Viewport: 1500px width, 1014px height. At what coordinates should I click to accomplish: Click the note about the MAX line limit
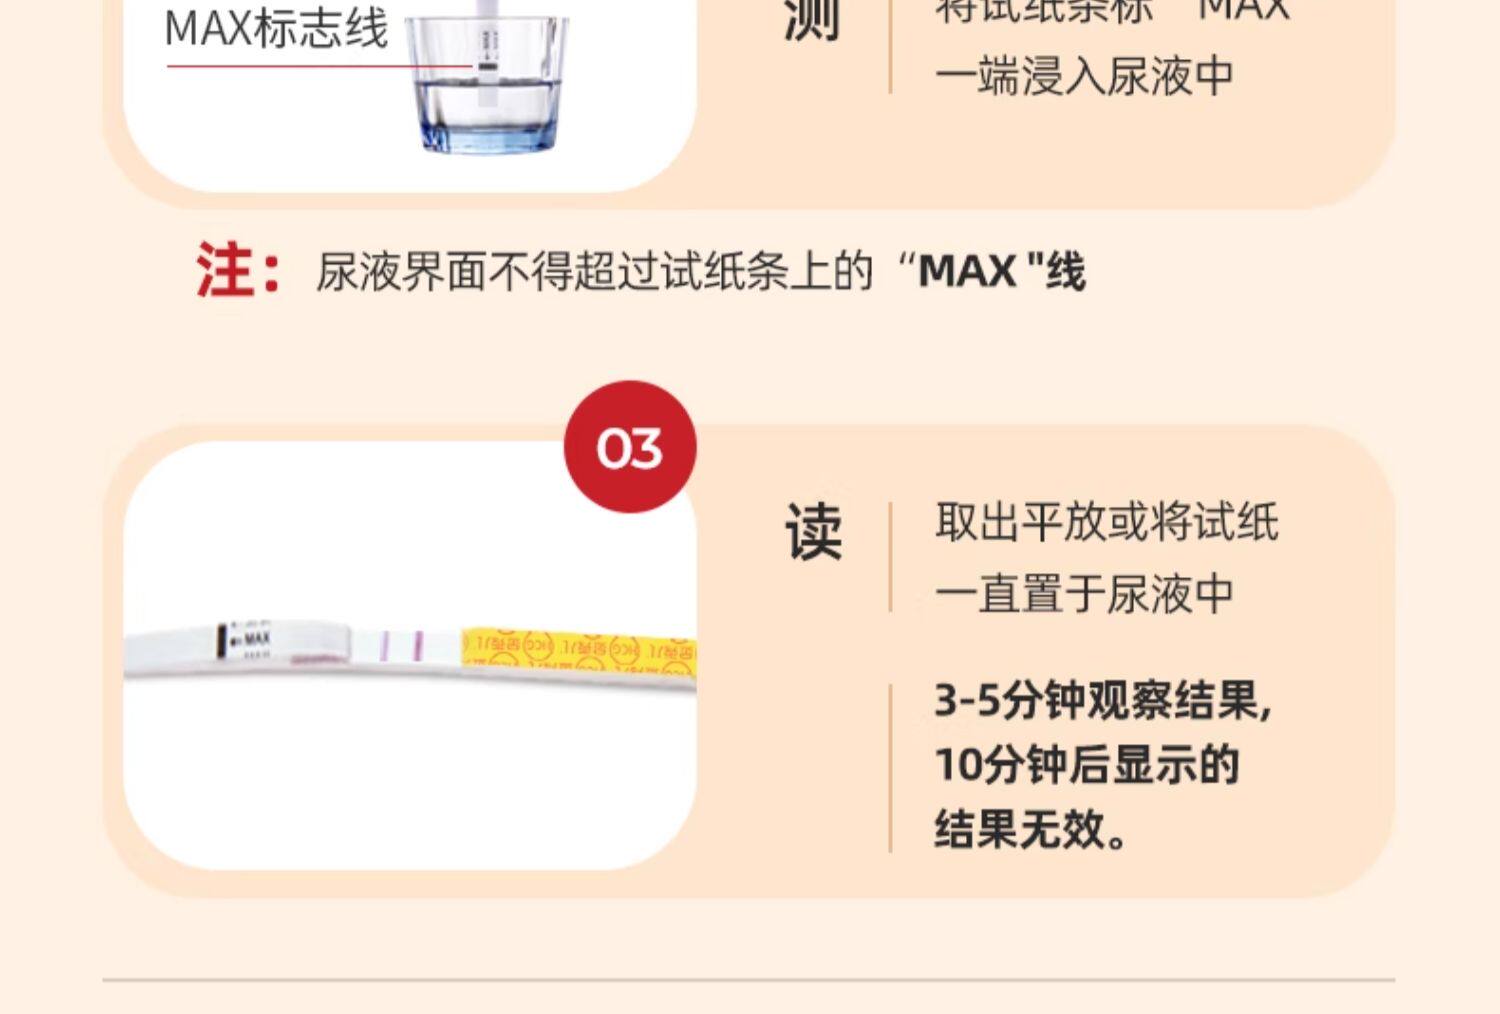[701, 271]
